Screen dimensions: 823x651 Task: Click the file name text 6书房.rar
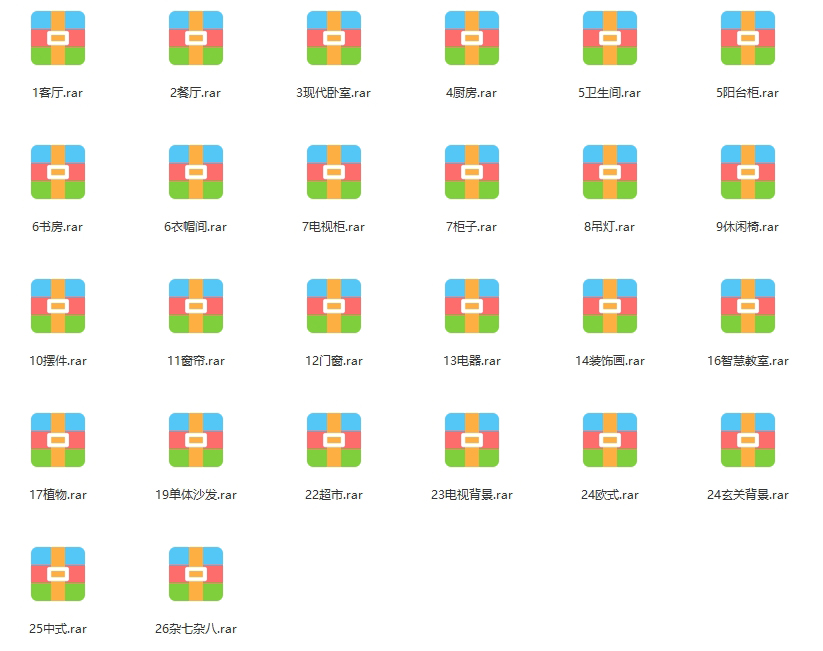(58, 227)
